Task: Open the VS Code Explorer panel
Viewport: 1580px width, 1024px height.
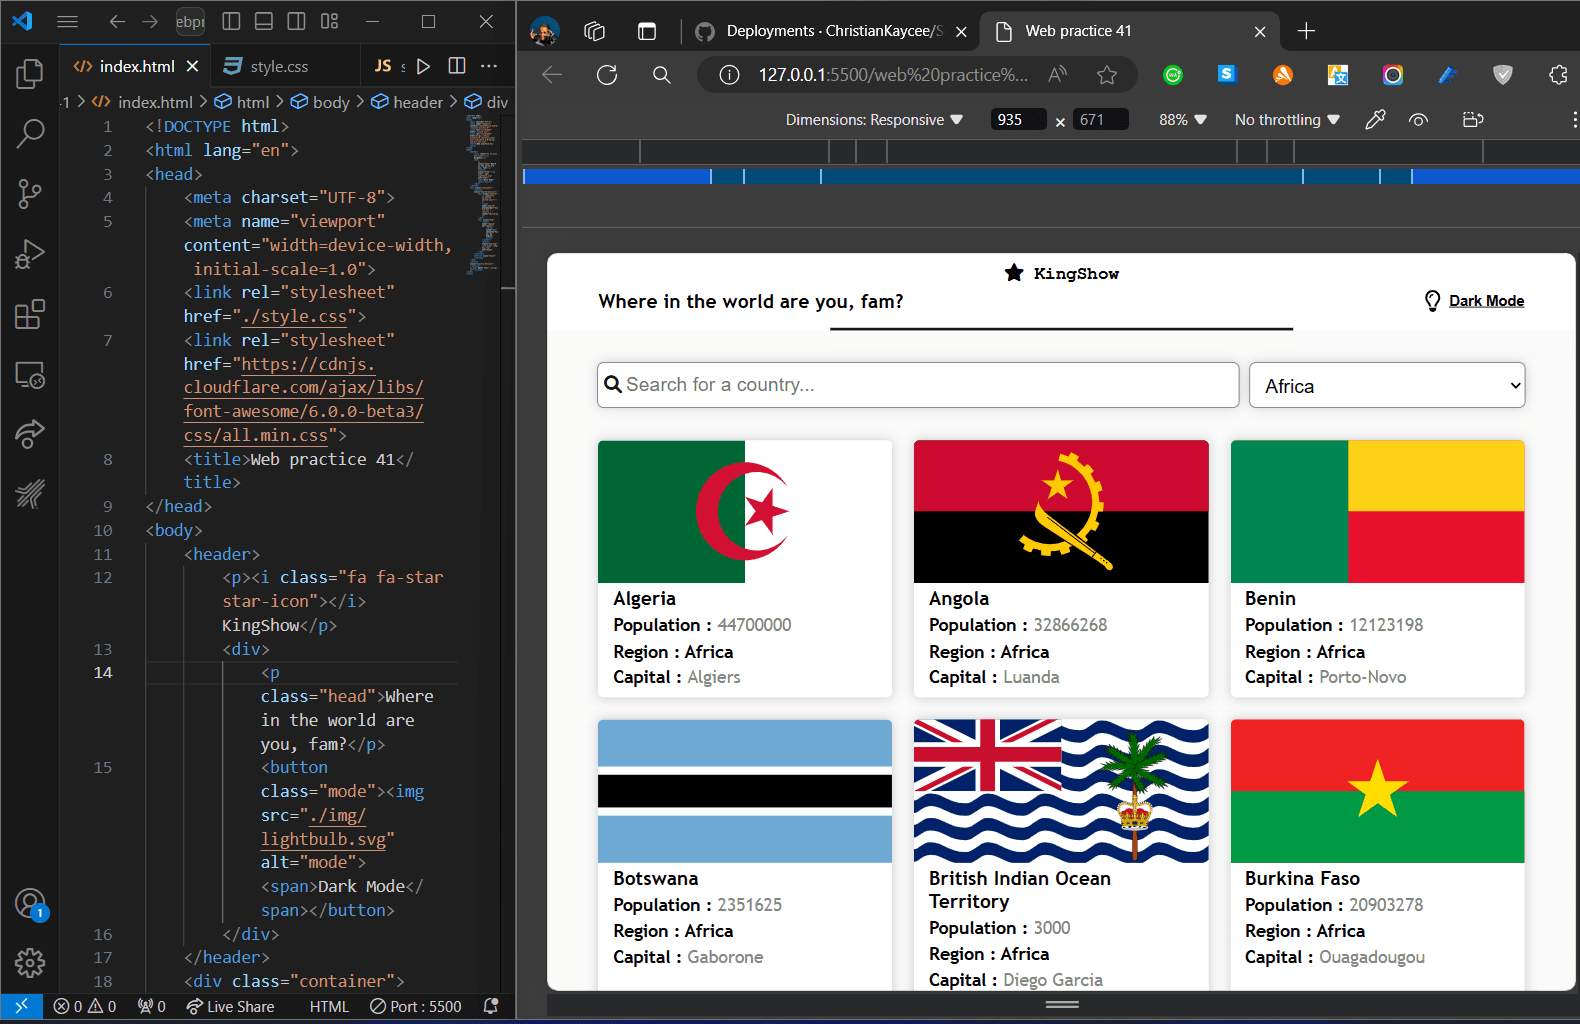Action: tap(30, 73)
